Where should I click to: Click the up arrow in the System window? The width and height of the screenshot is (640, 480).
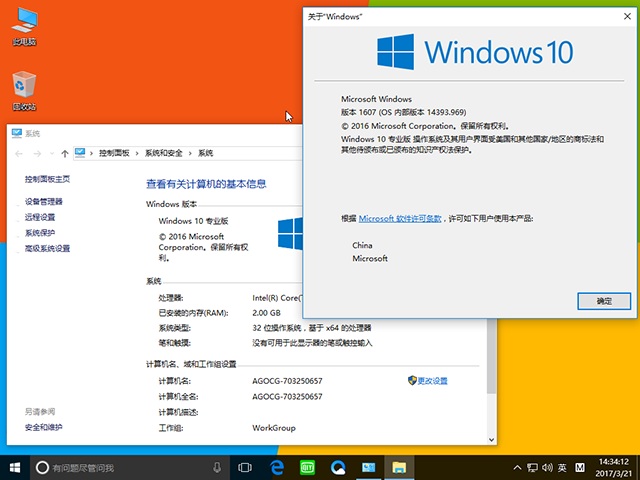pos(65,153)
